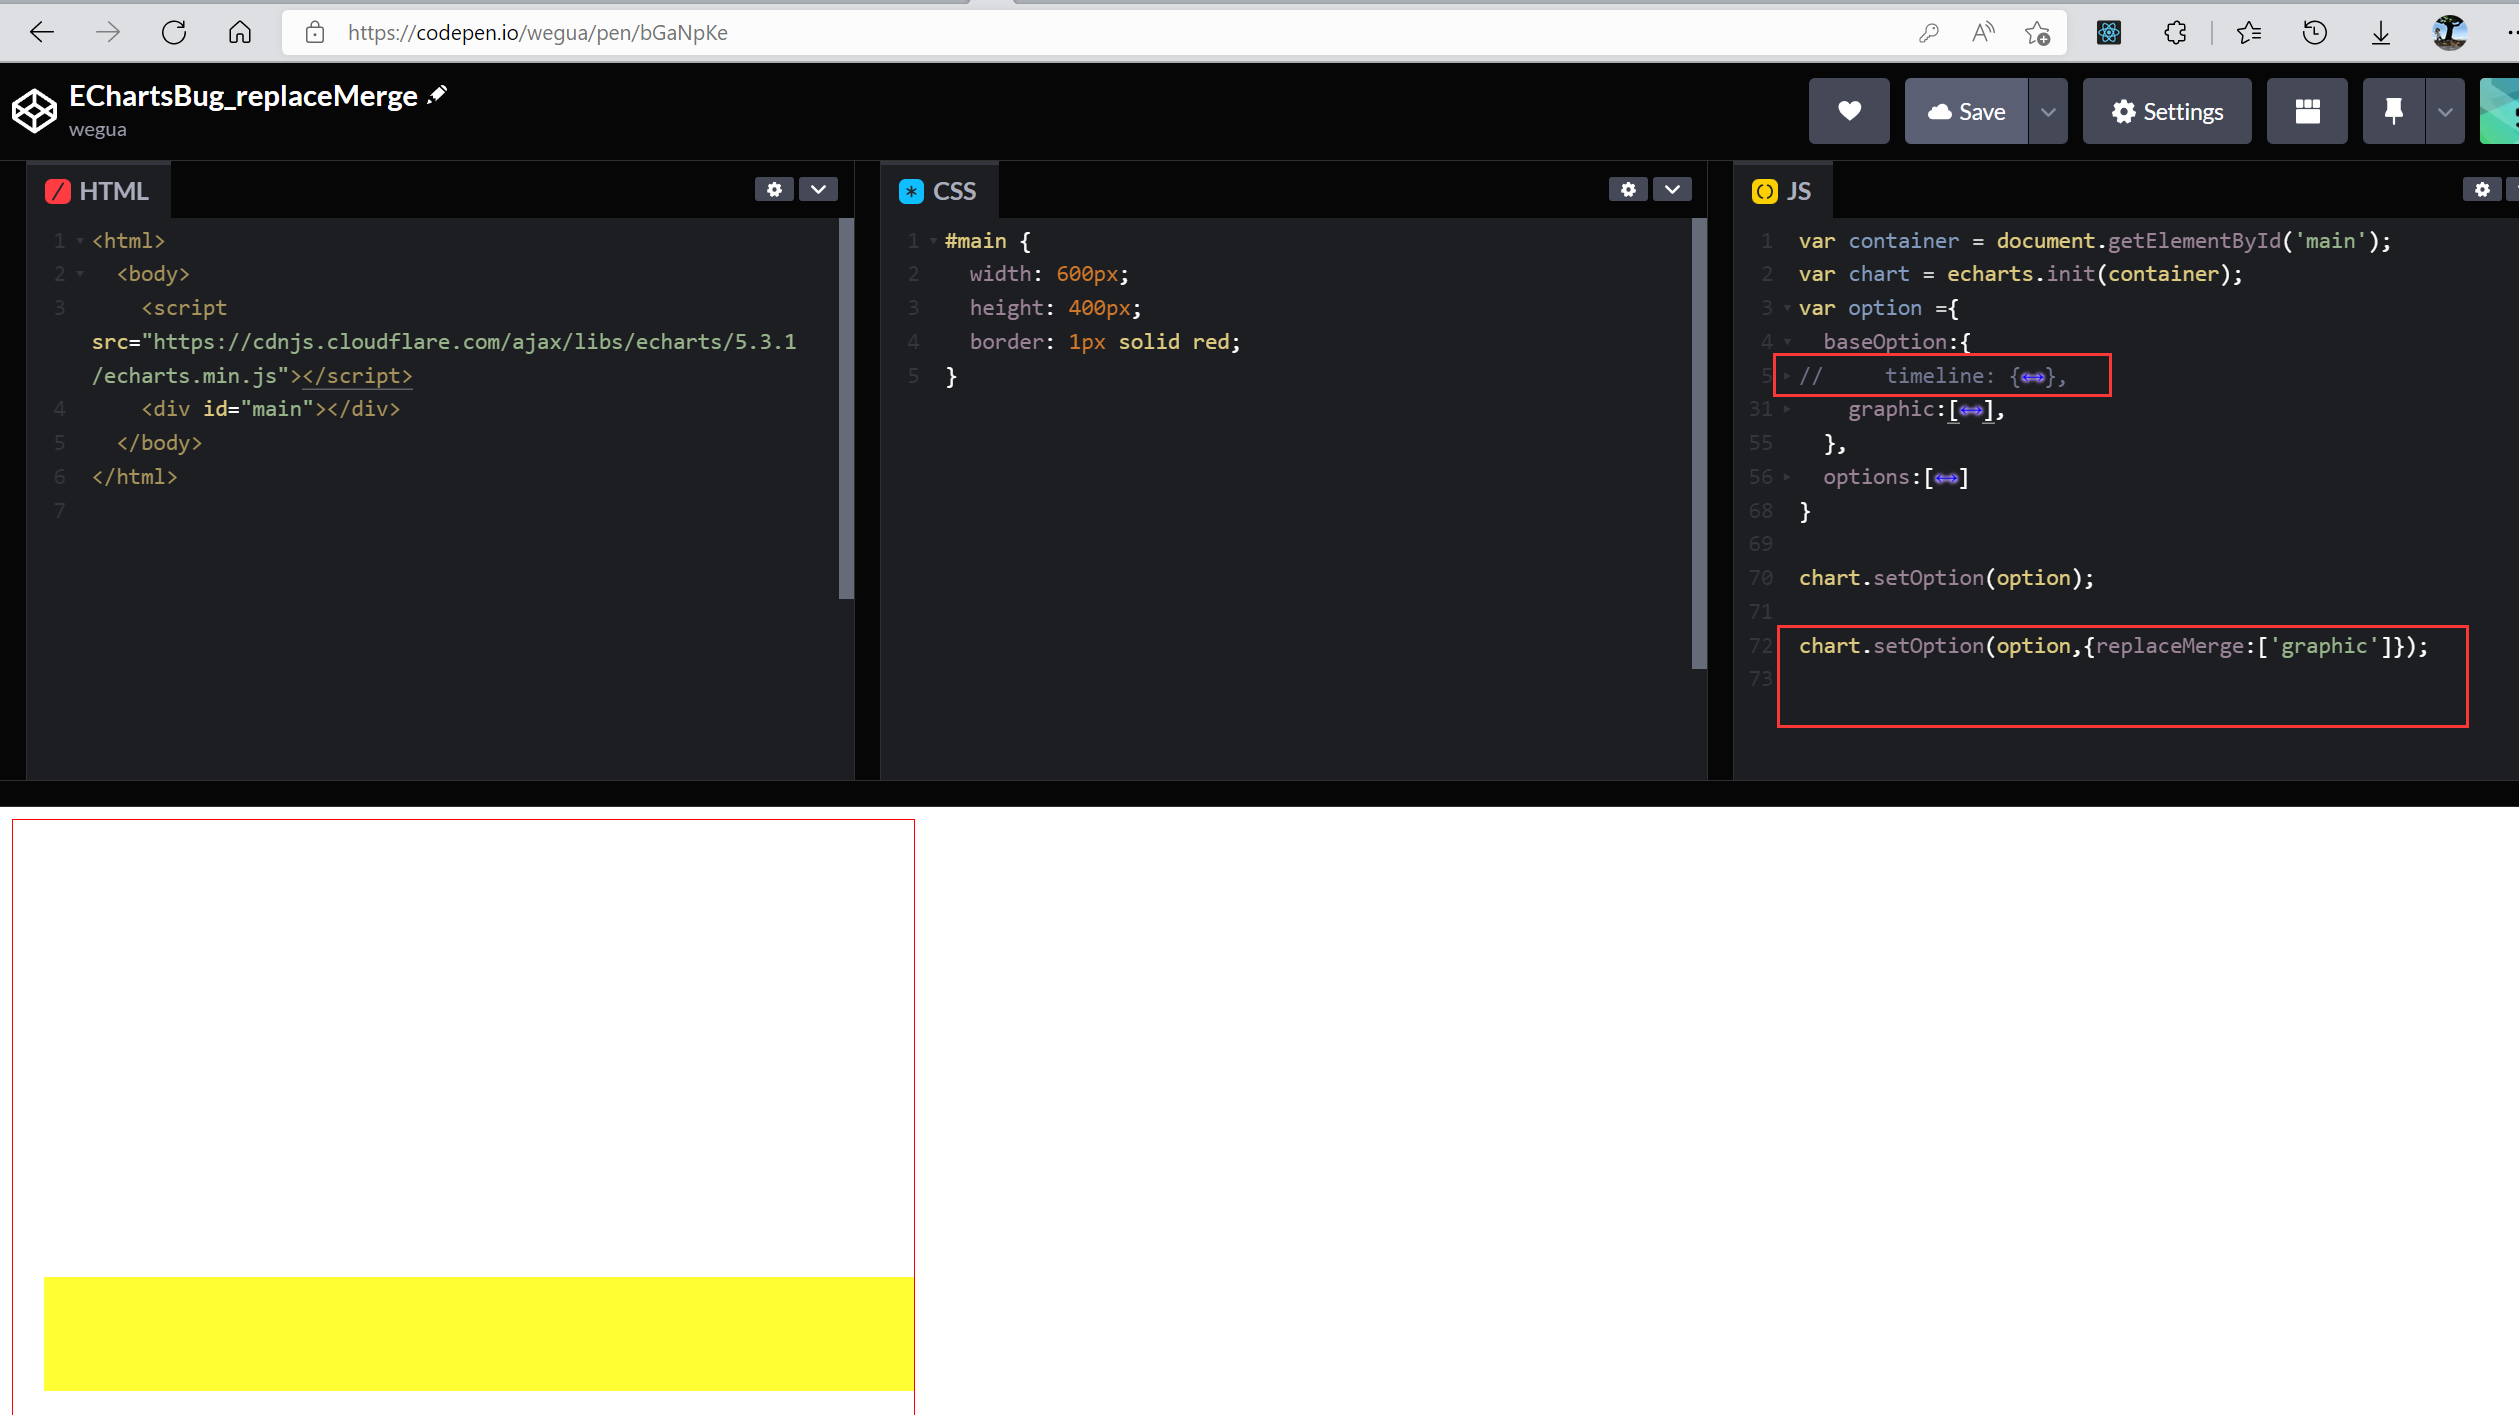Open browser downloads from the toolbar

click(2380, 32)
